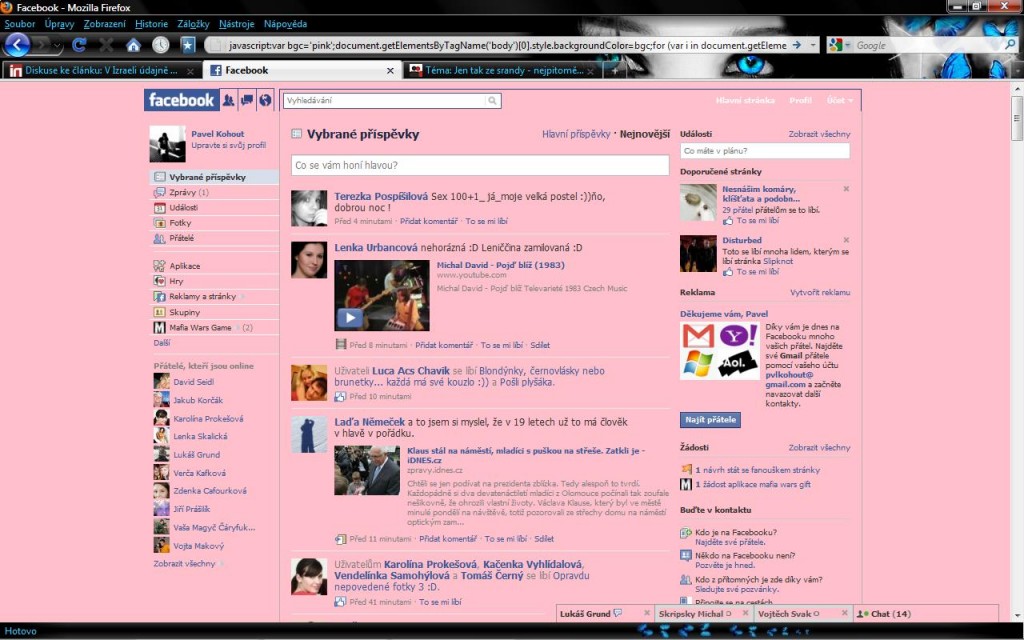Image resolution: width=1024 pixels, height=640 pixels.
Task: Dismiss the Disturbed page suggestion
Action: 846,240
